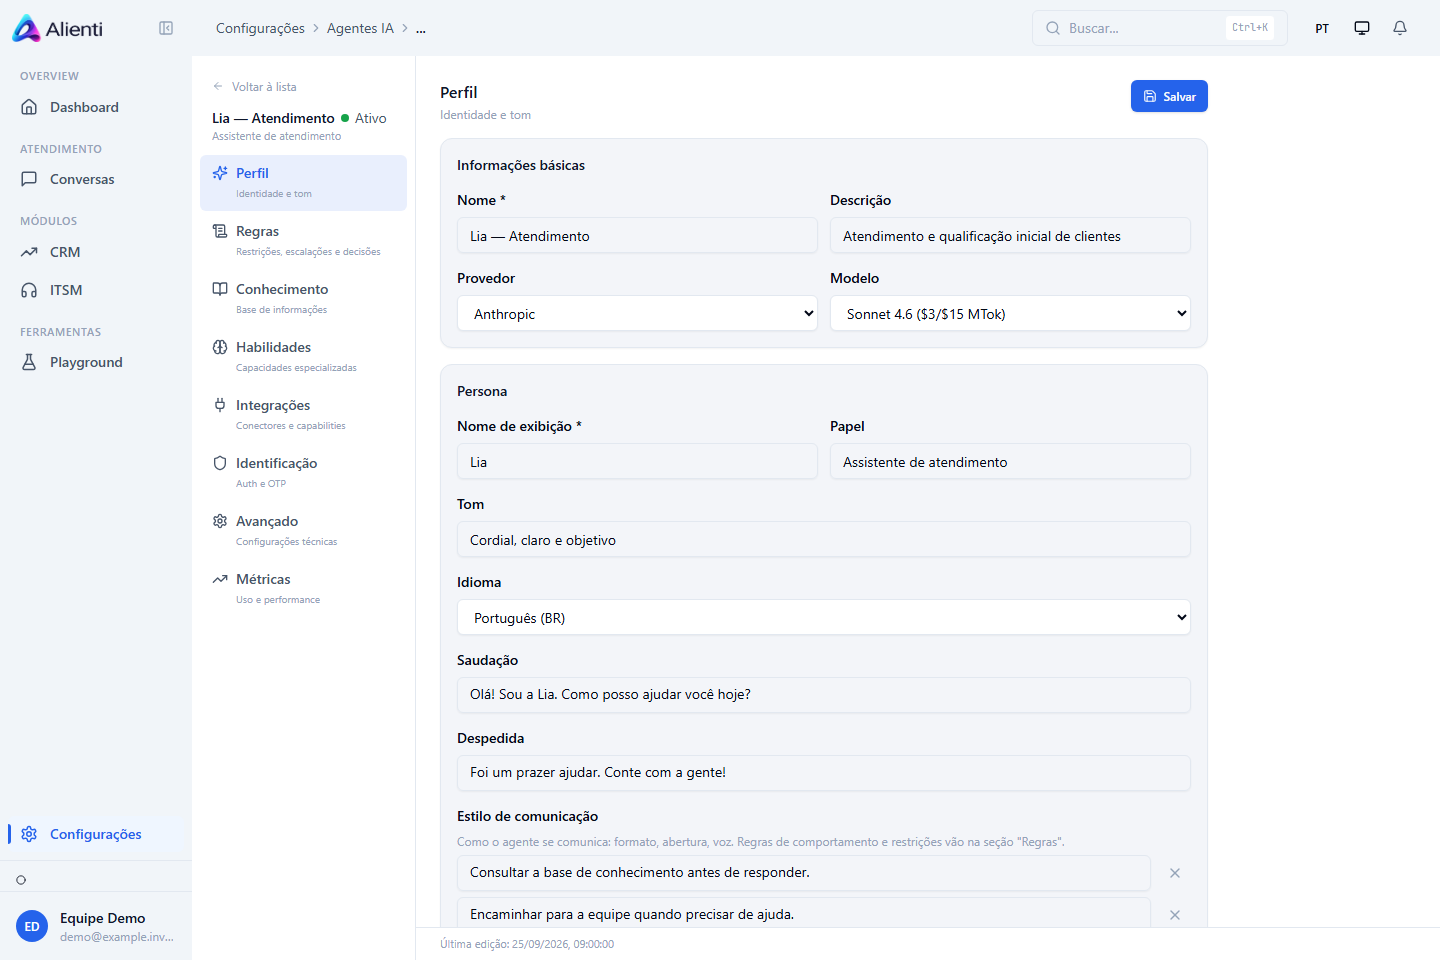Viewport: 1440px width, 960px height.
Task: Open the Regras section
Action: click(303, 241)
